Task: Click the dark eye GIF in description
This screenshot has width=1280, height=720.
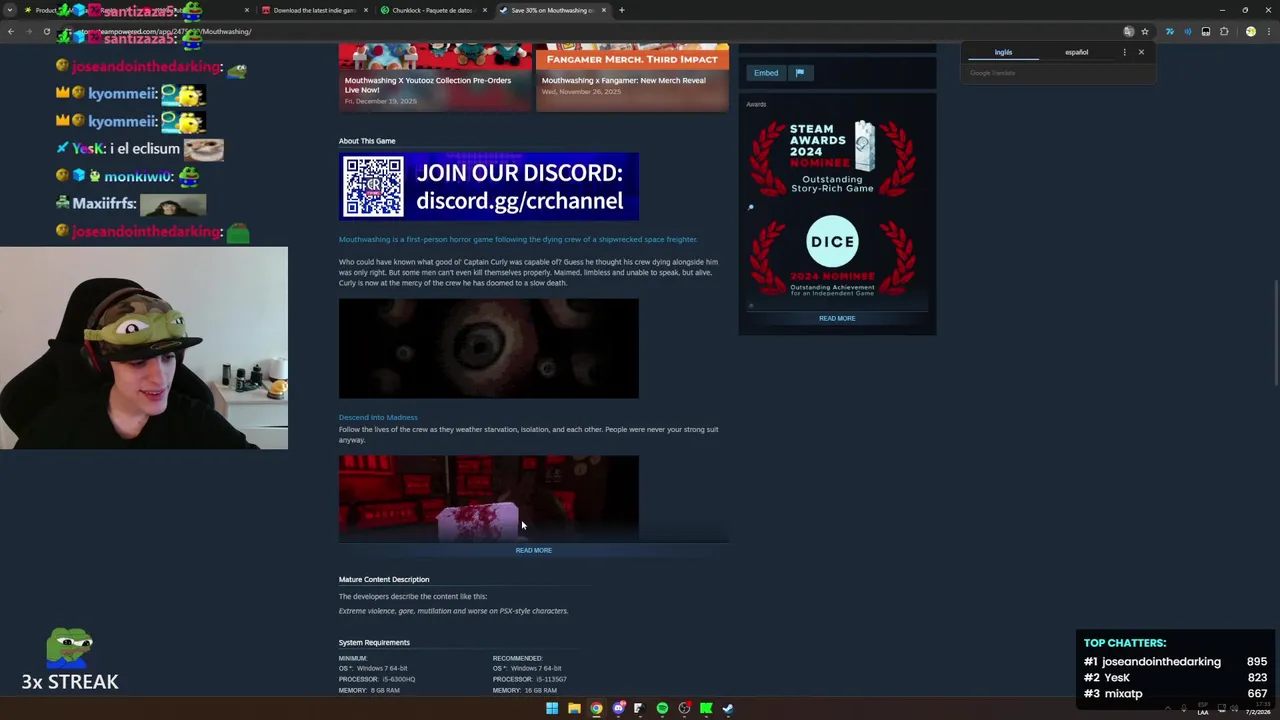Action: pos(489,348)
